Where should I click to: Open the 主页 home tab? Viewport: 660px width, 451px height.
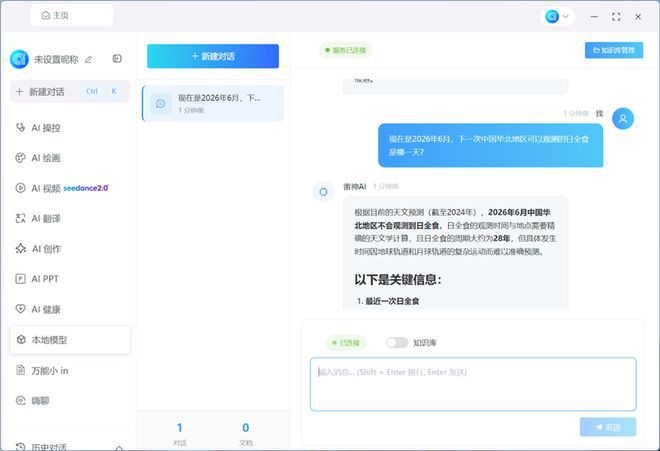tap(72, 16)
